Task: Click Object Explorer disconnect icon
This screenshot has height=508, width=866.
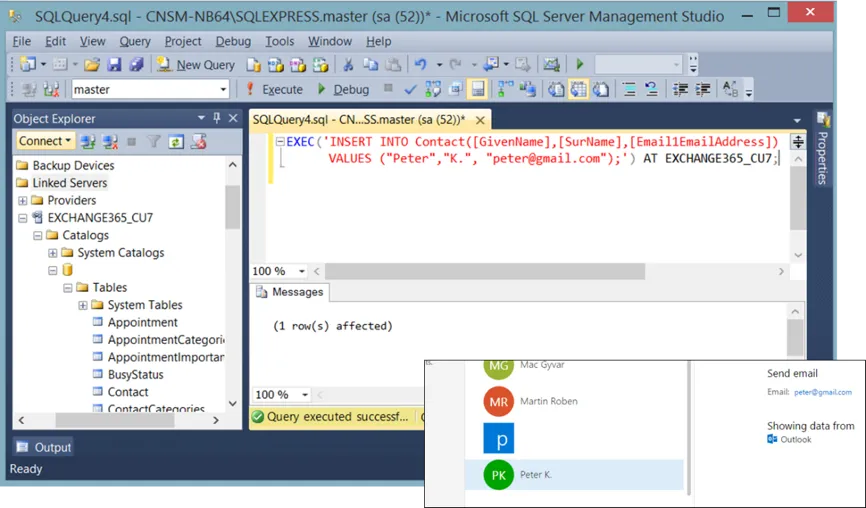Action: (110, 142)
